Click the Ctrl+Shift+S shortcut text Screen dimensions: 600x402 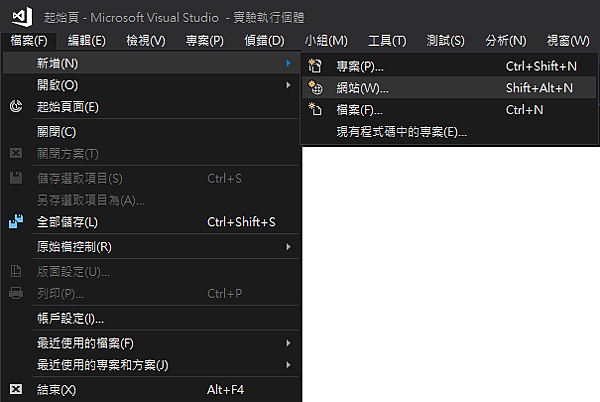[x=241, y=222]
